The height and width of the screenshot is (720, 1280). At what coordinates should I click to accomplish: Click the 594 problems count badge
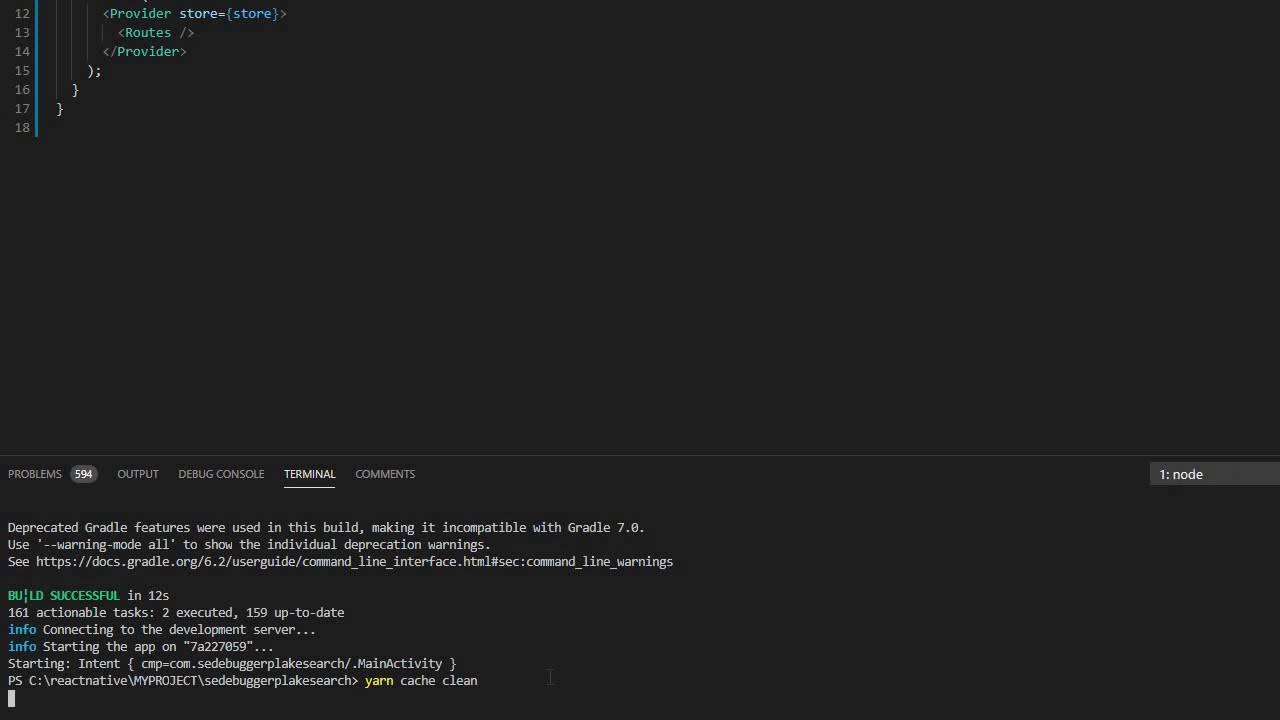point(83,474)
